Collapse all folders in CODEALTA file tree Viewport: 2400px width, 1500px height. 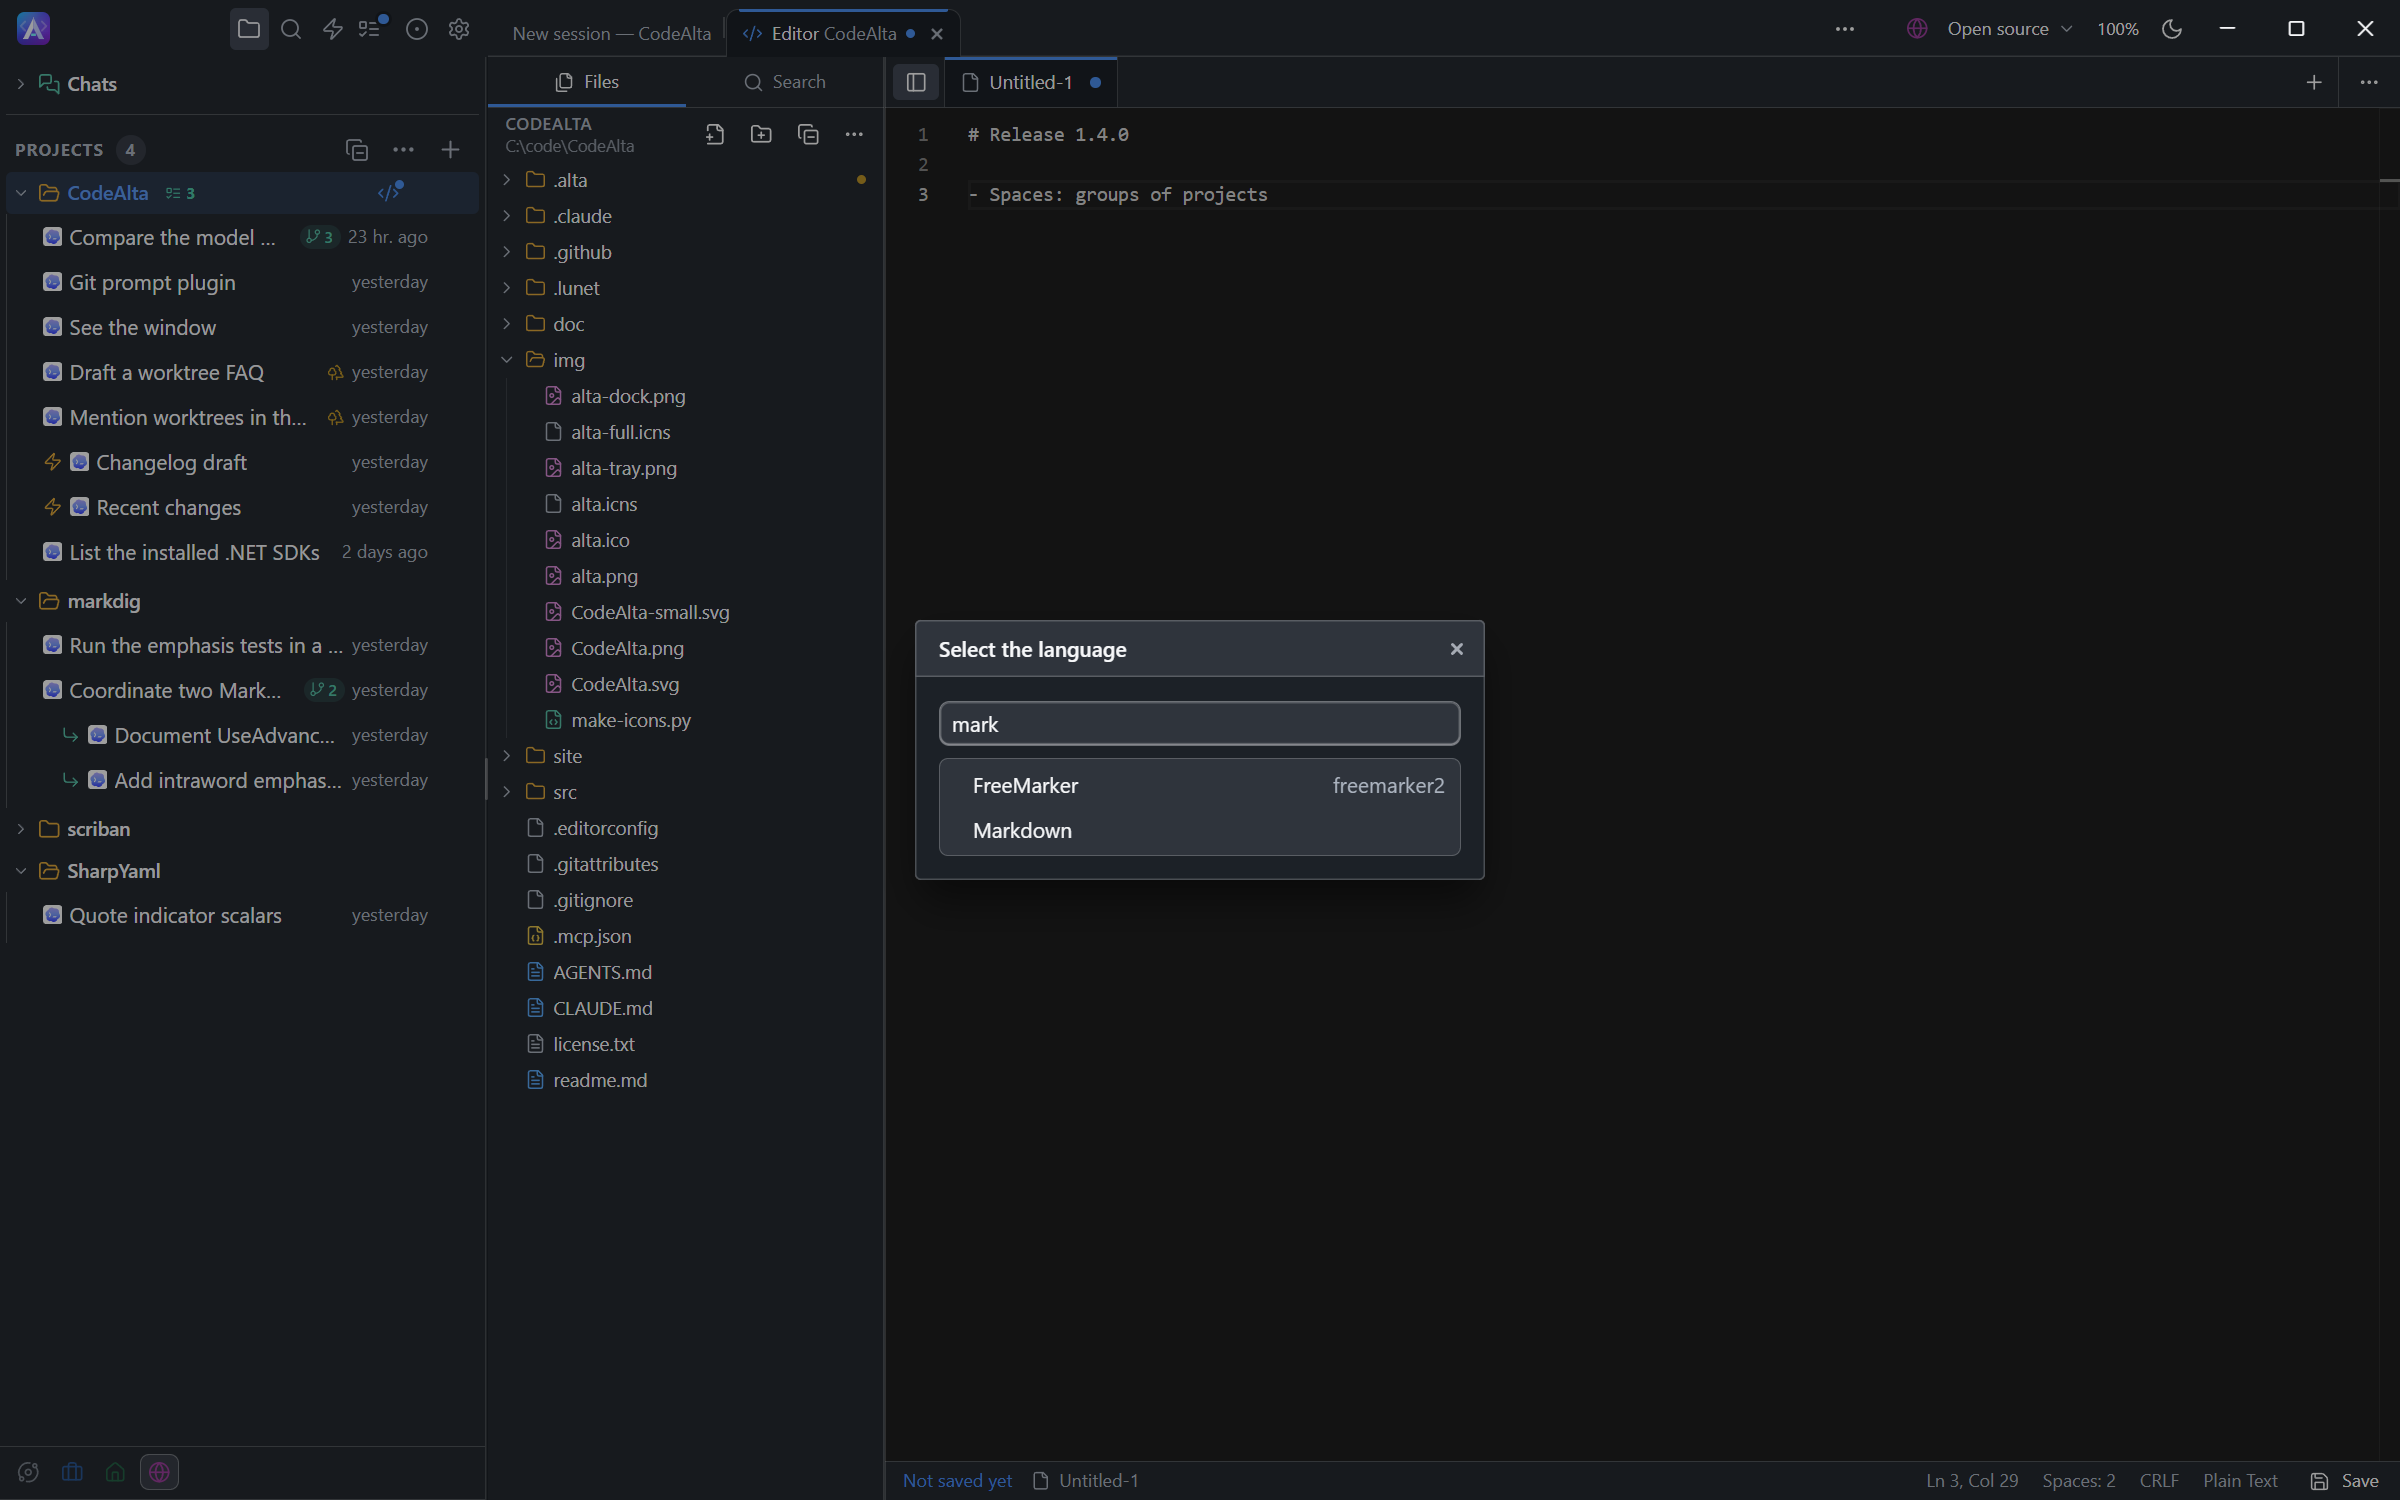point(808,134)
